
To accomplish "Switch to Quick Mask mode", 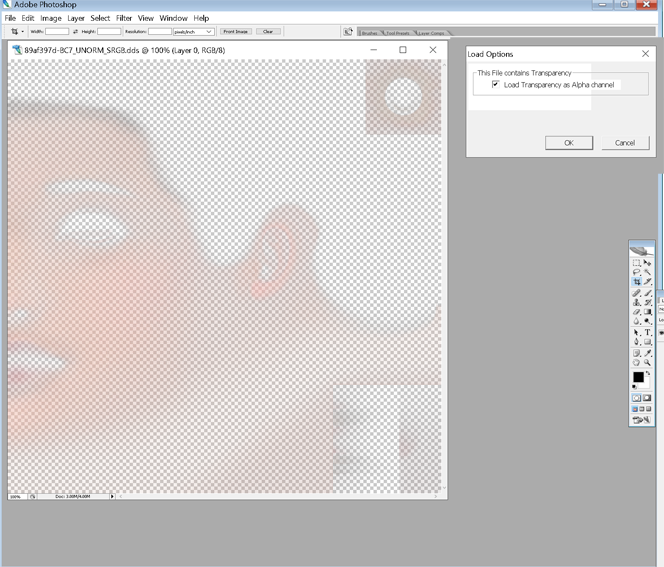I will point(647,398).
